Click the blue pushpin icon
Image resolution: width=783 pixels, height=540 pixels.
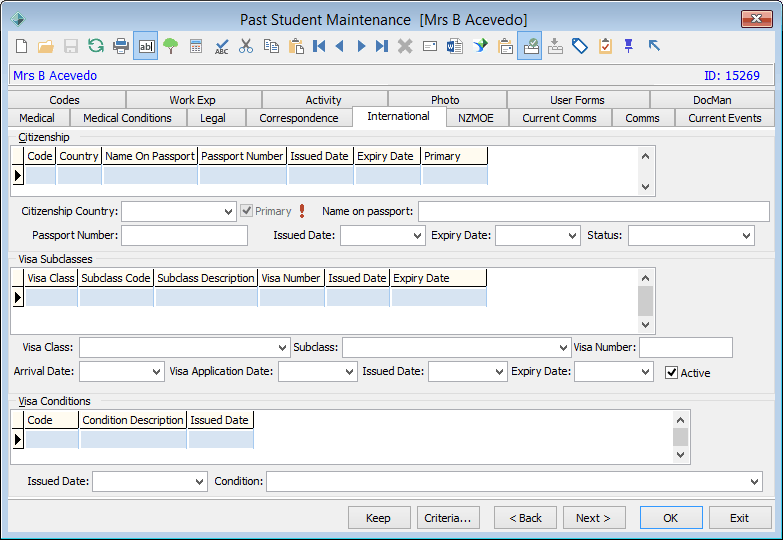[629, 46]
